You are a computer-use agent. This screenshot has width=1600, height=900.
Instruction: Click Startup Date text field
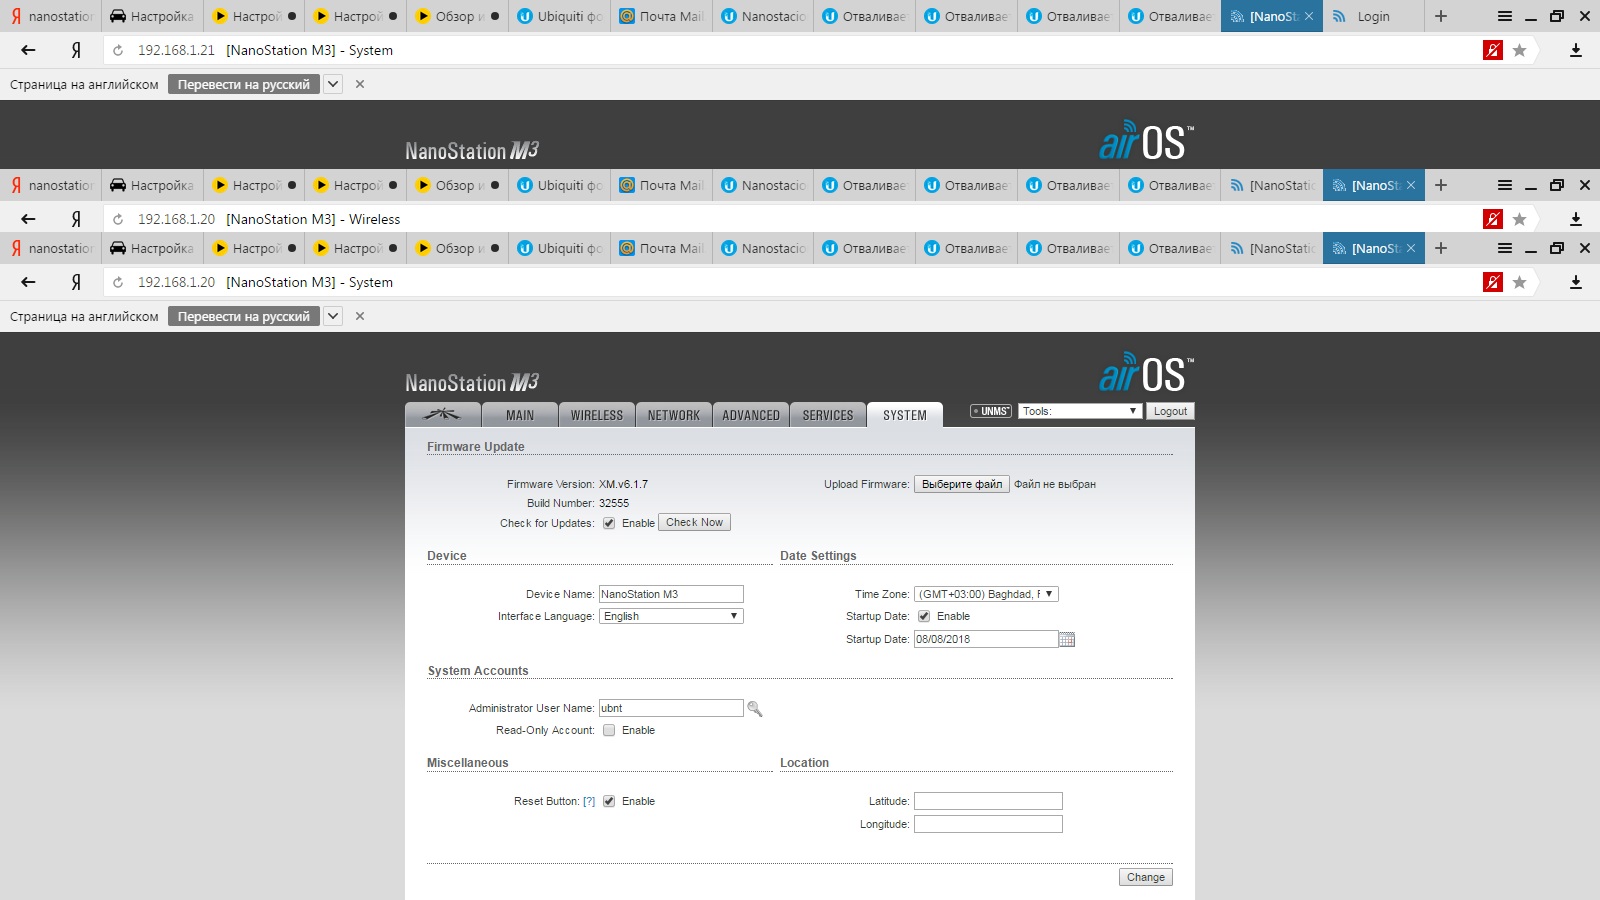986,639
